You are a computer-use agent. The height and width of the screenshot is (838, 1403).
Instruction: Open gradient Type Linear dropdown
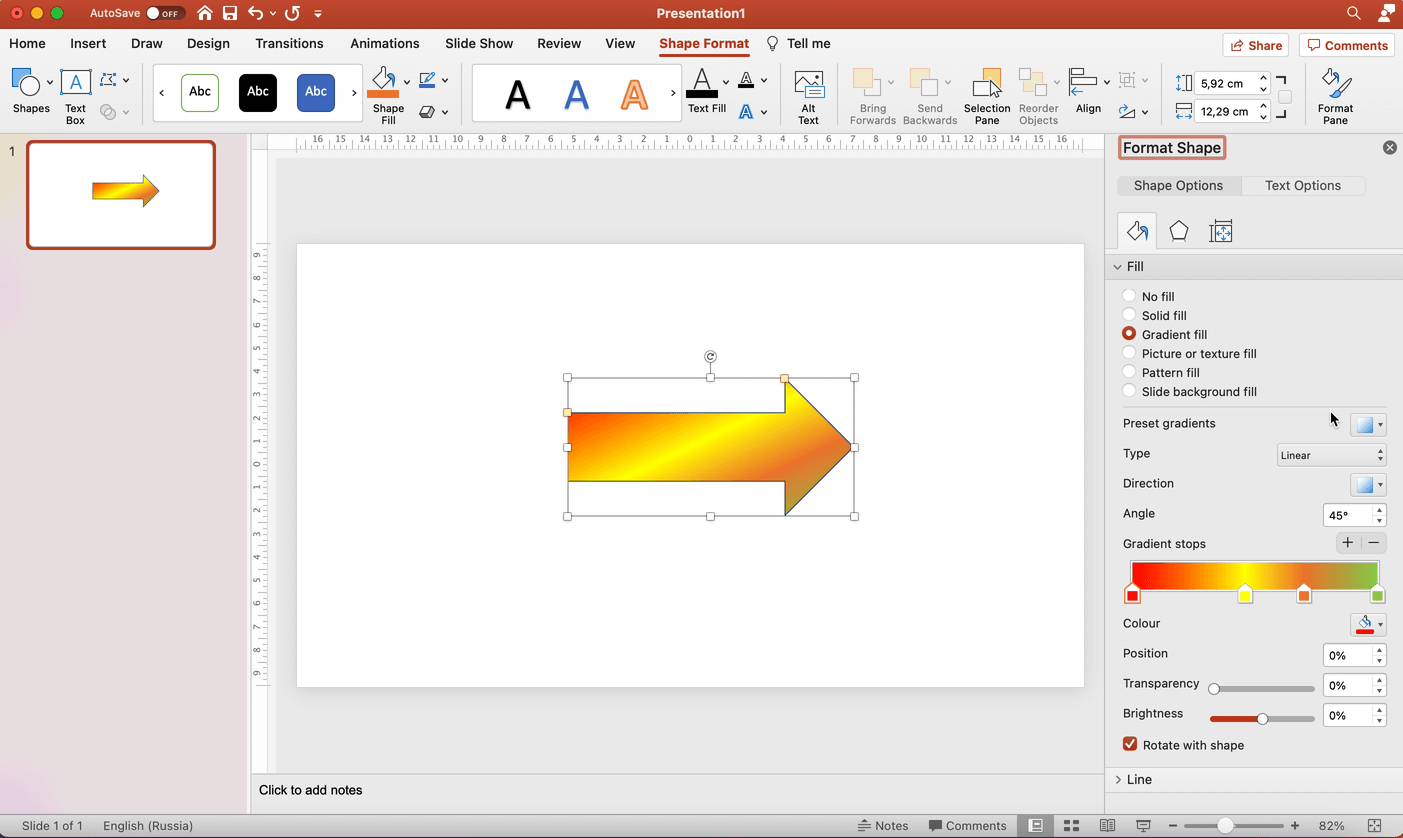1332,455
